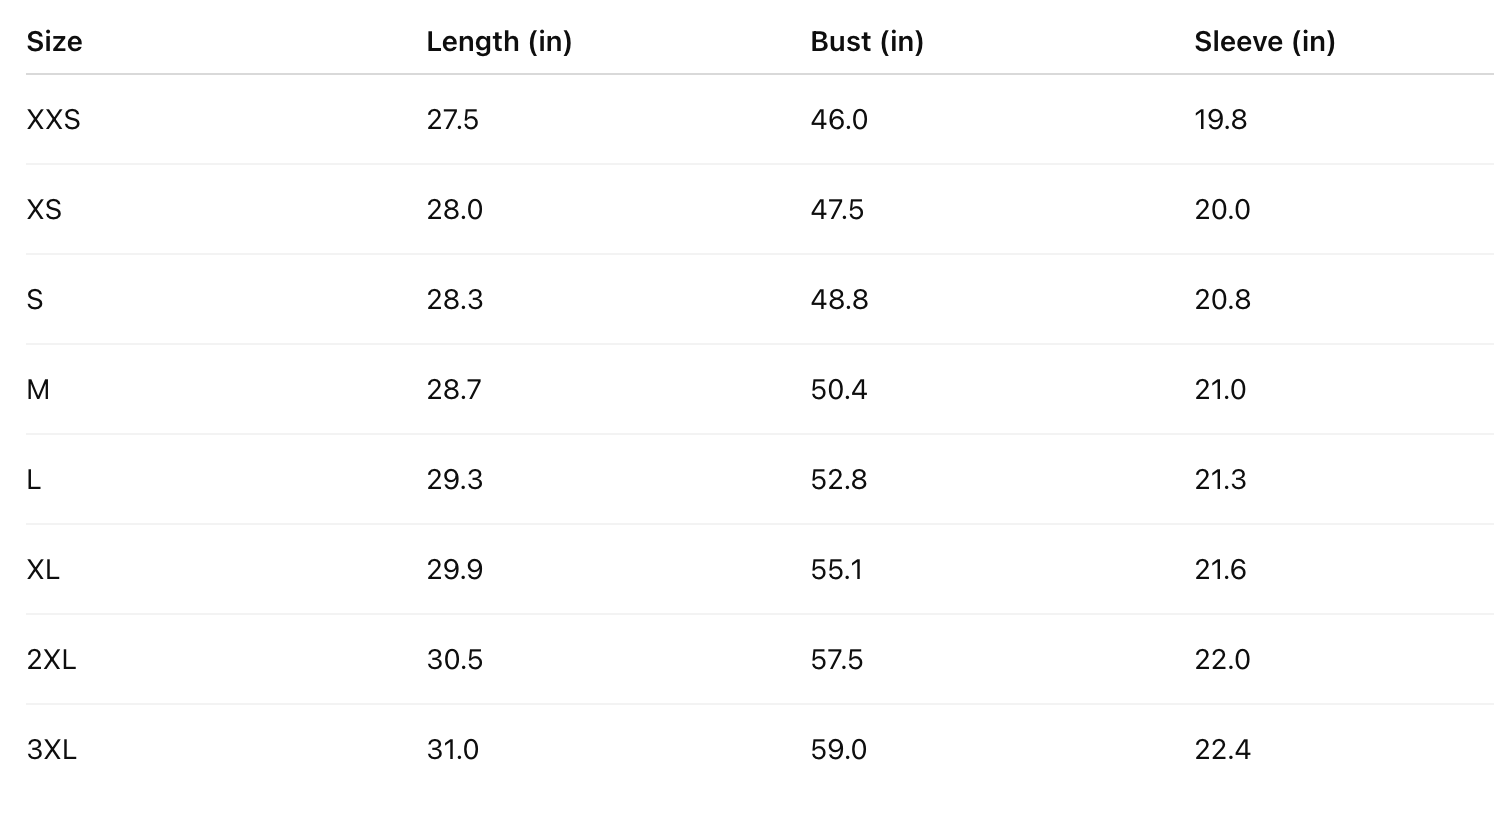Click the M bust value 50.4
1494x816 pixels.
[x=838, y=390]
